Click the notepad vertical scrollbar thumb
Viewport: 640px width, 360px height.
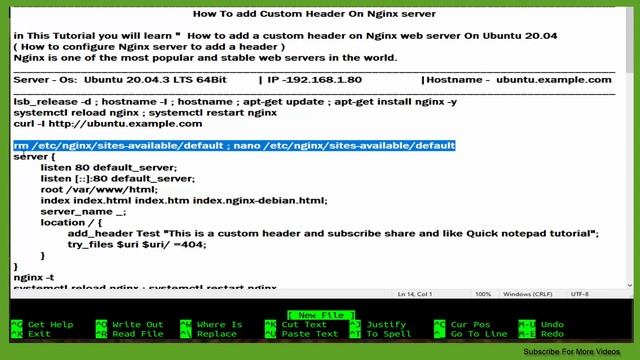630,41
